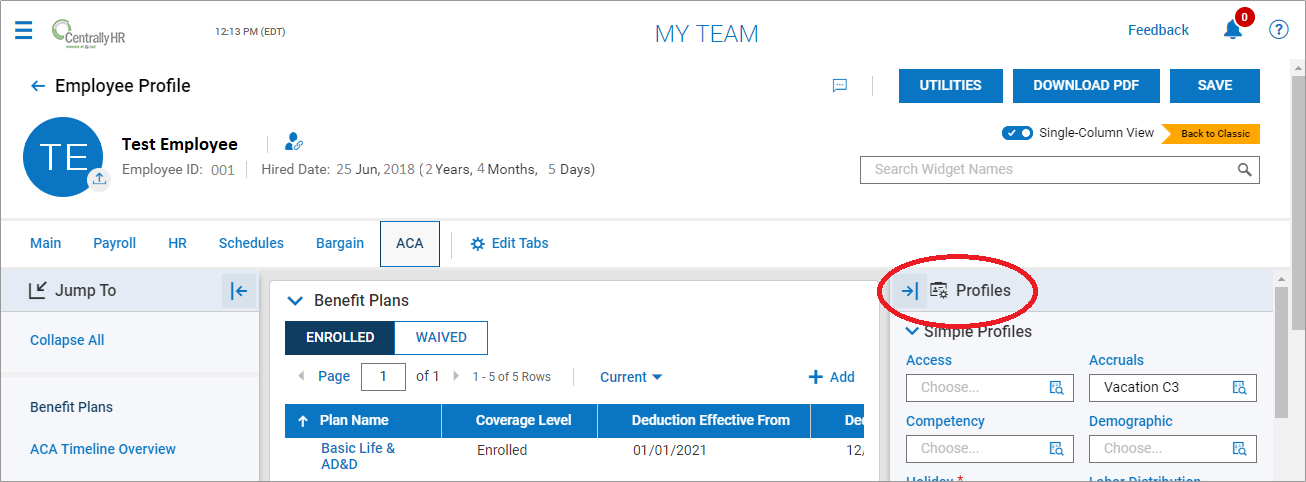Open the Basic Life & AD&D plan

coord(358,456)
